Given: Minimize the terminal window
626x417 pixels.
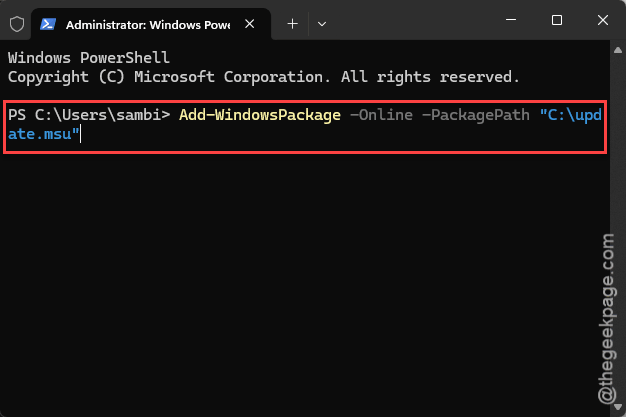Looking at the screenshot, I should 511,20.
